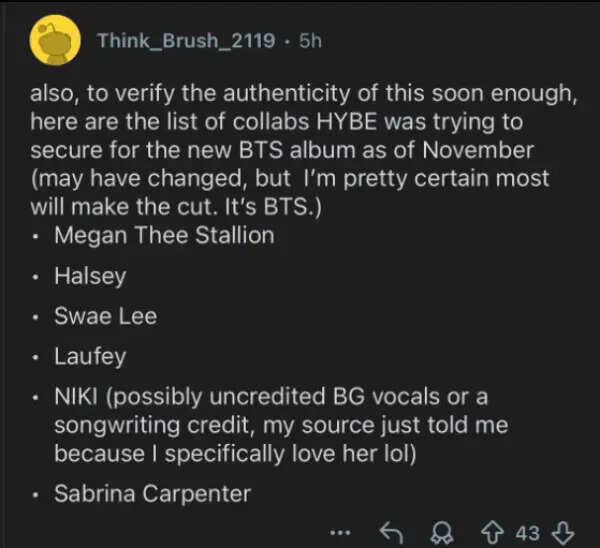This screenshot has width=600, height=548.
Task: Open the three-dot more options menu
Action: [x=340, y=532]
